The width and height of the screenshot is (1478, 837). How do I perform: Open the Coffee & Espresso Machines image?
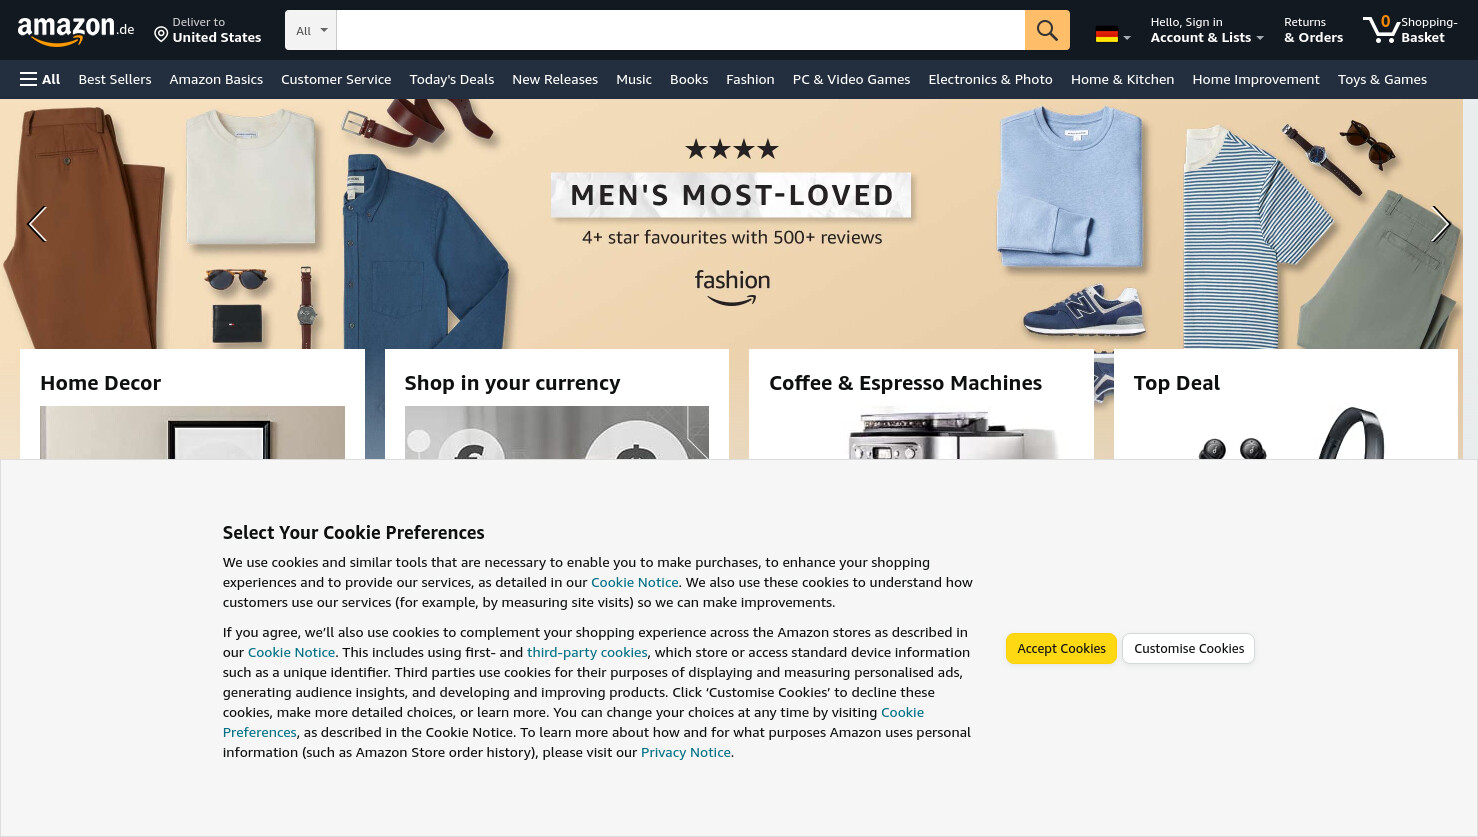(x=921, y=432)
